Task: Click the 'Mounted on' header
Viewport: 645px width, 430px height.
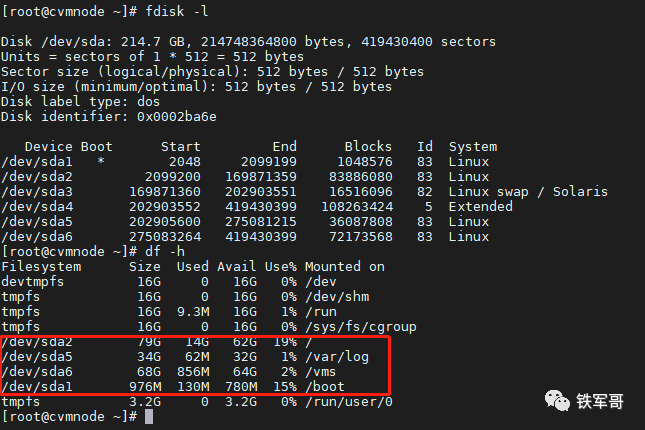Action: pos(345,267)
